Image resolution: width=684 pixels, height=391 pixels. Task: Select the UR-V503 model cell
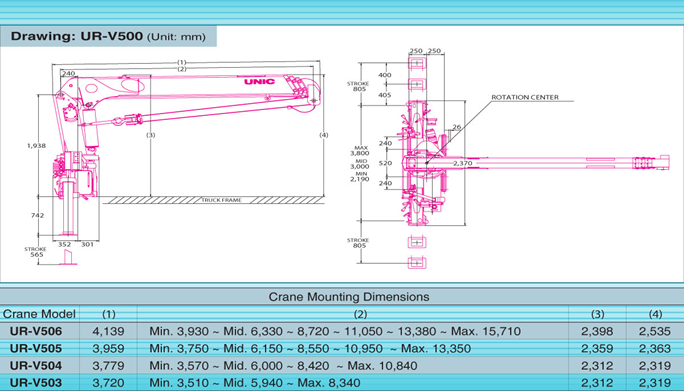coord(36,383)
